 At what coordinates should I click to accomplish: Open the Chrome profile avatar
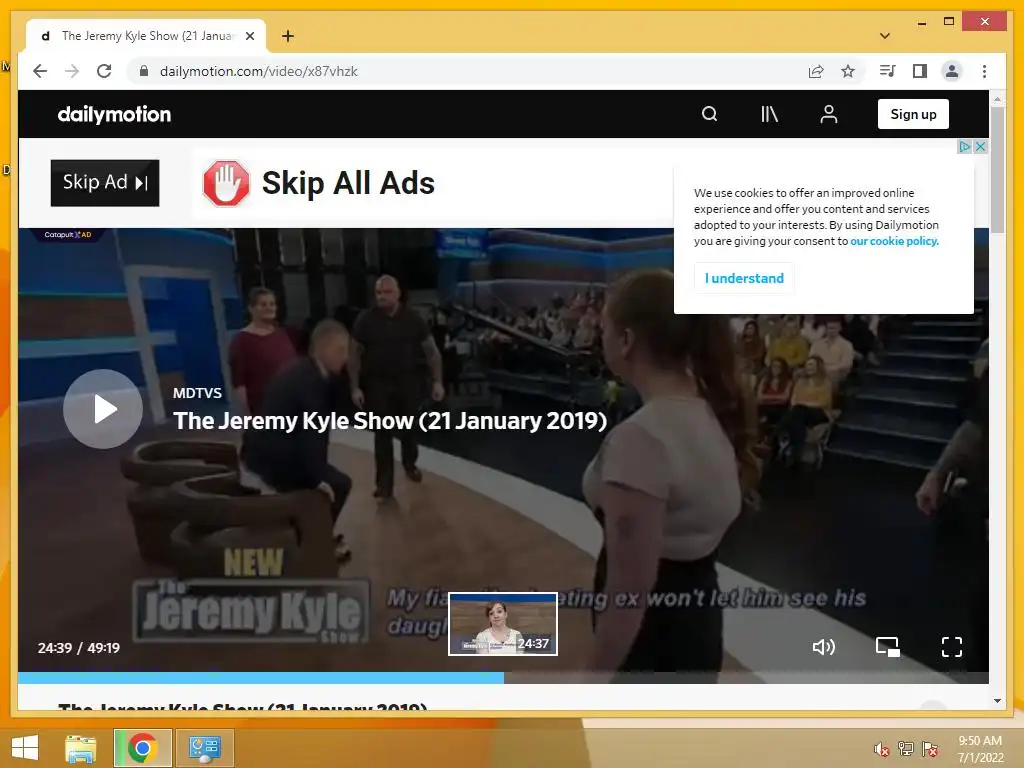coord(952,71)
